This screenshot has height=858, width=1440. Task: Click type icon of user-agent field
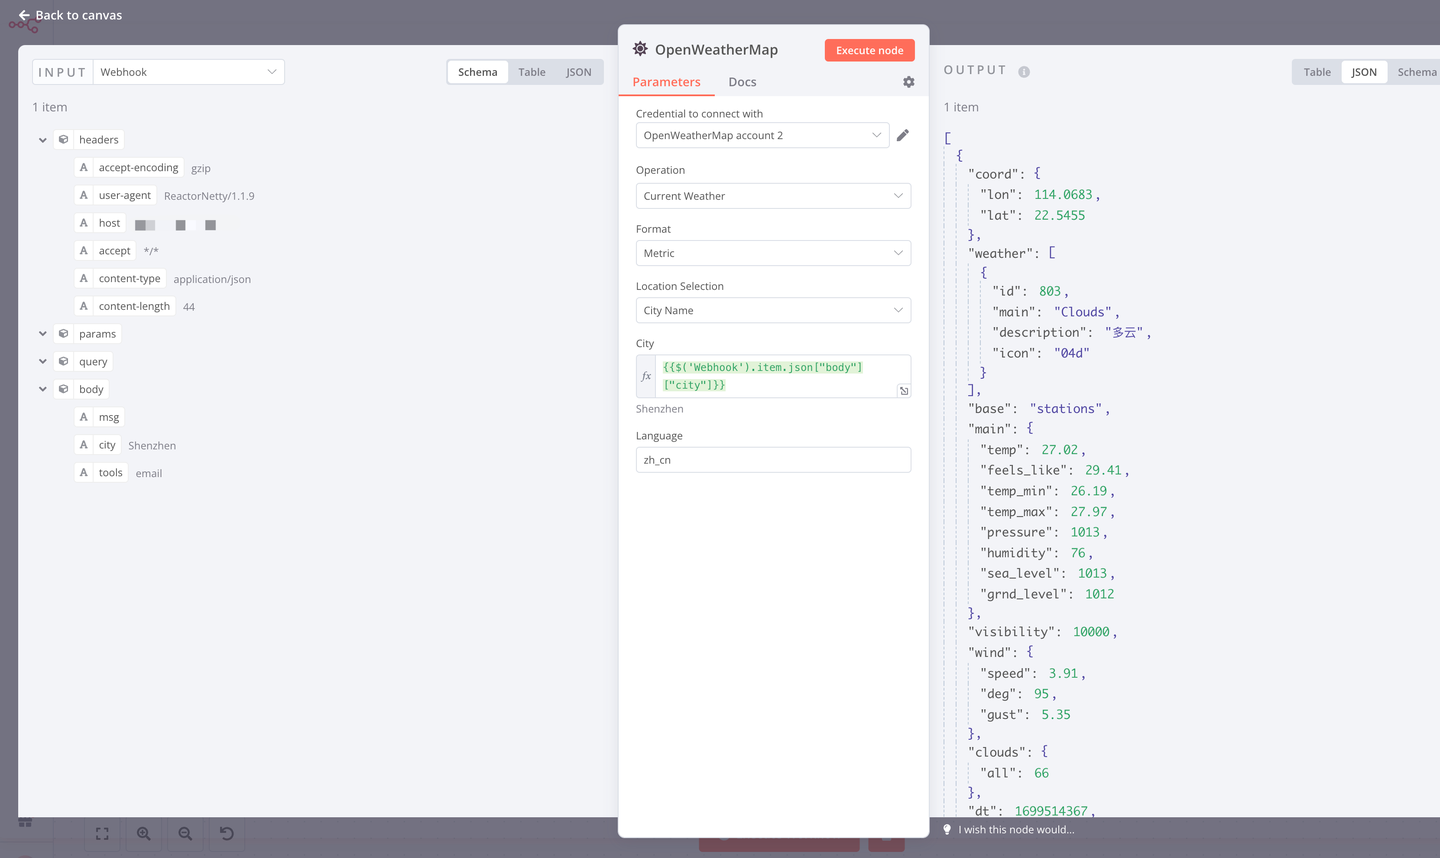84,196
